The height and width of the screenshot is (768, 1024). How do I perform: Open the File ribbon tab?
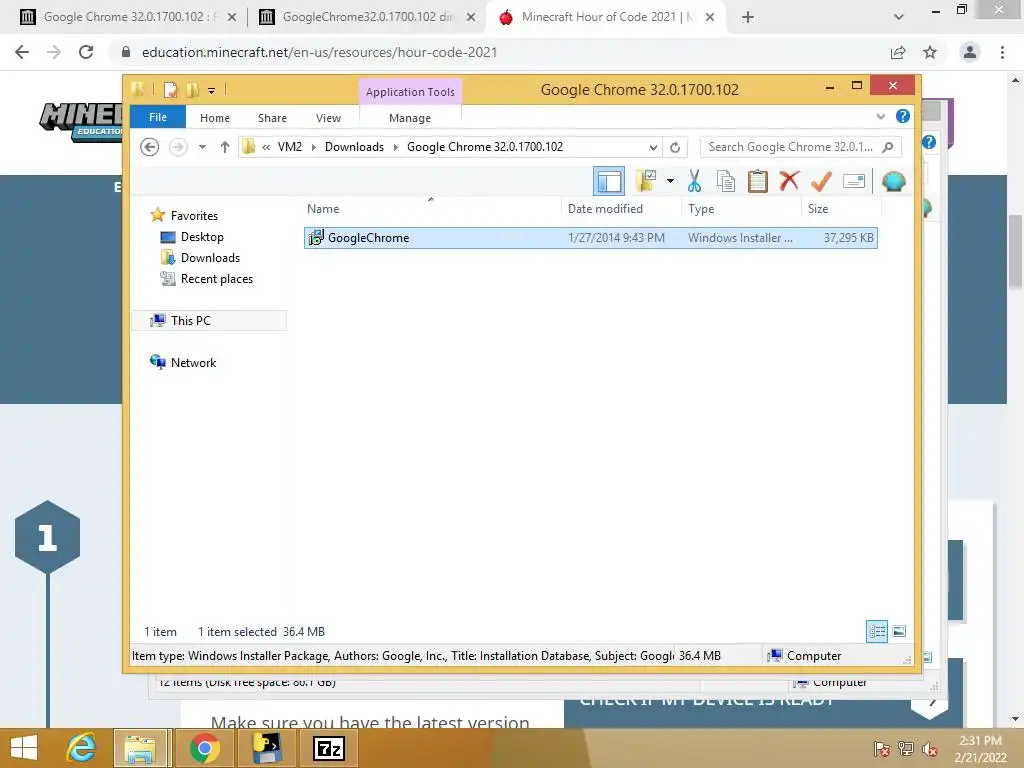coord(158,117)
